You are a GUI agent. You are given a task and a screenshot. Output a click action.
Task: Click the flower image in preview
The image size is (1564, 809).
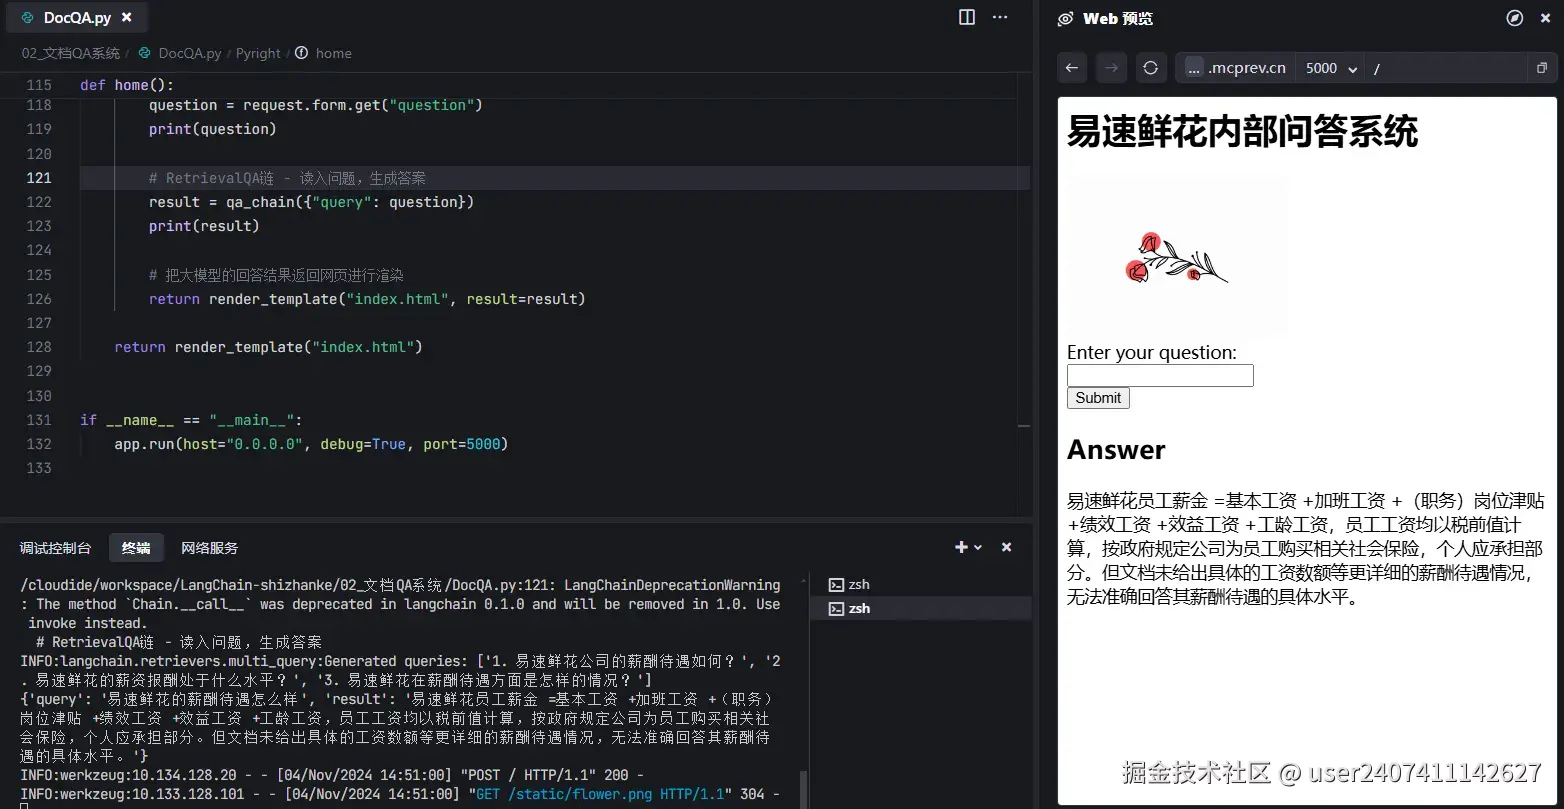[x=1178, y=259]
